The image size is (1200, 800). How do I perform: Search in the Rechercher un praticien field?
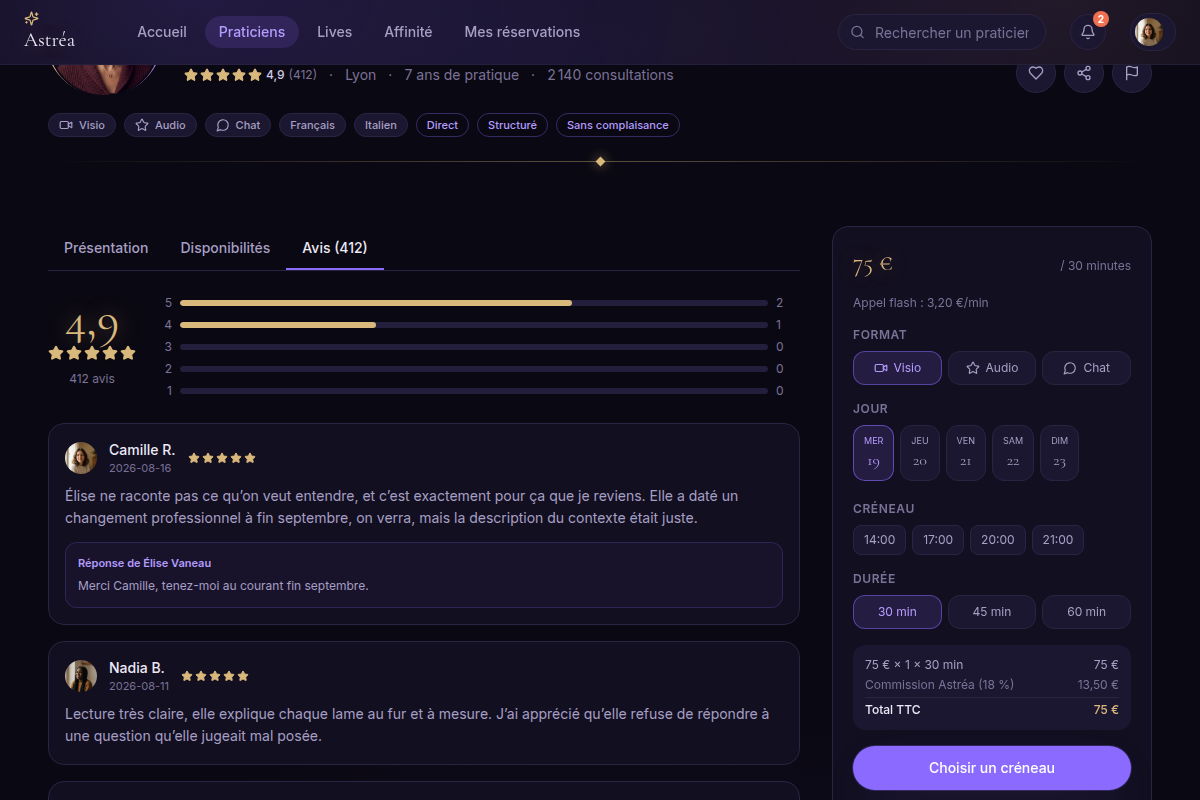coord(942,32)
